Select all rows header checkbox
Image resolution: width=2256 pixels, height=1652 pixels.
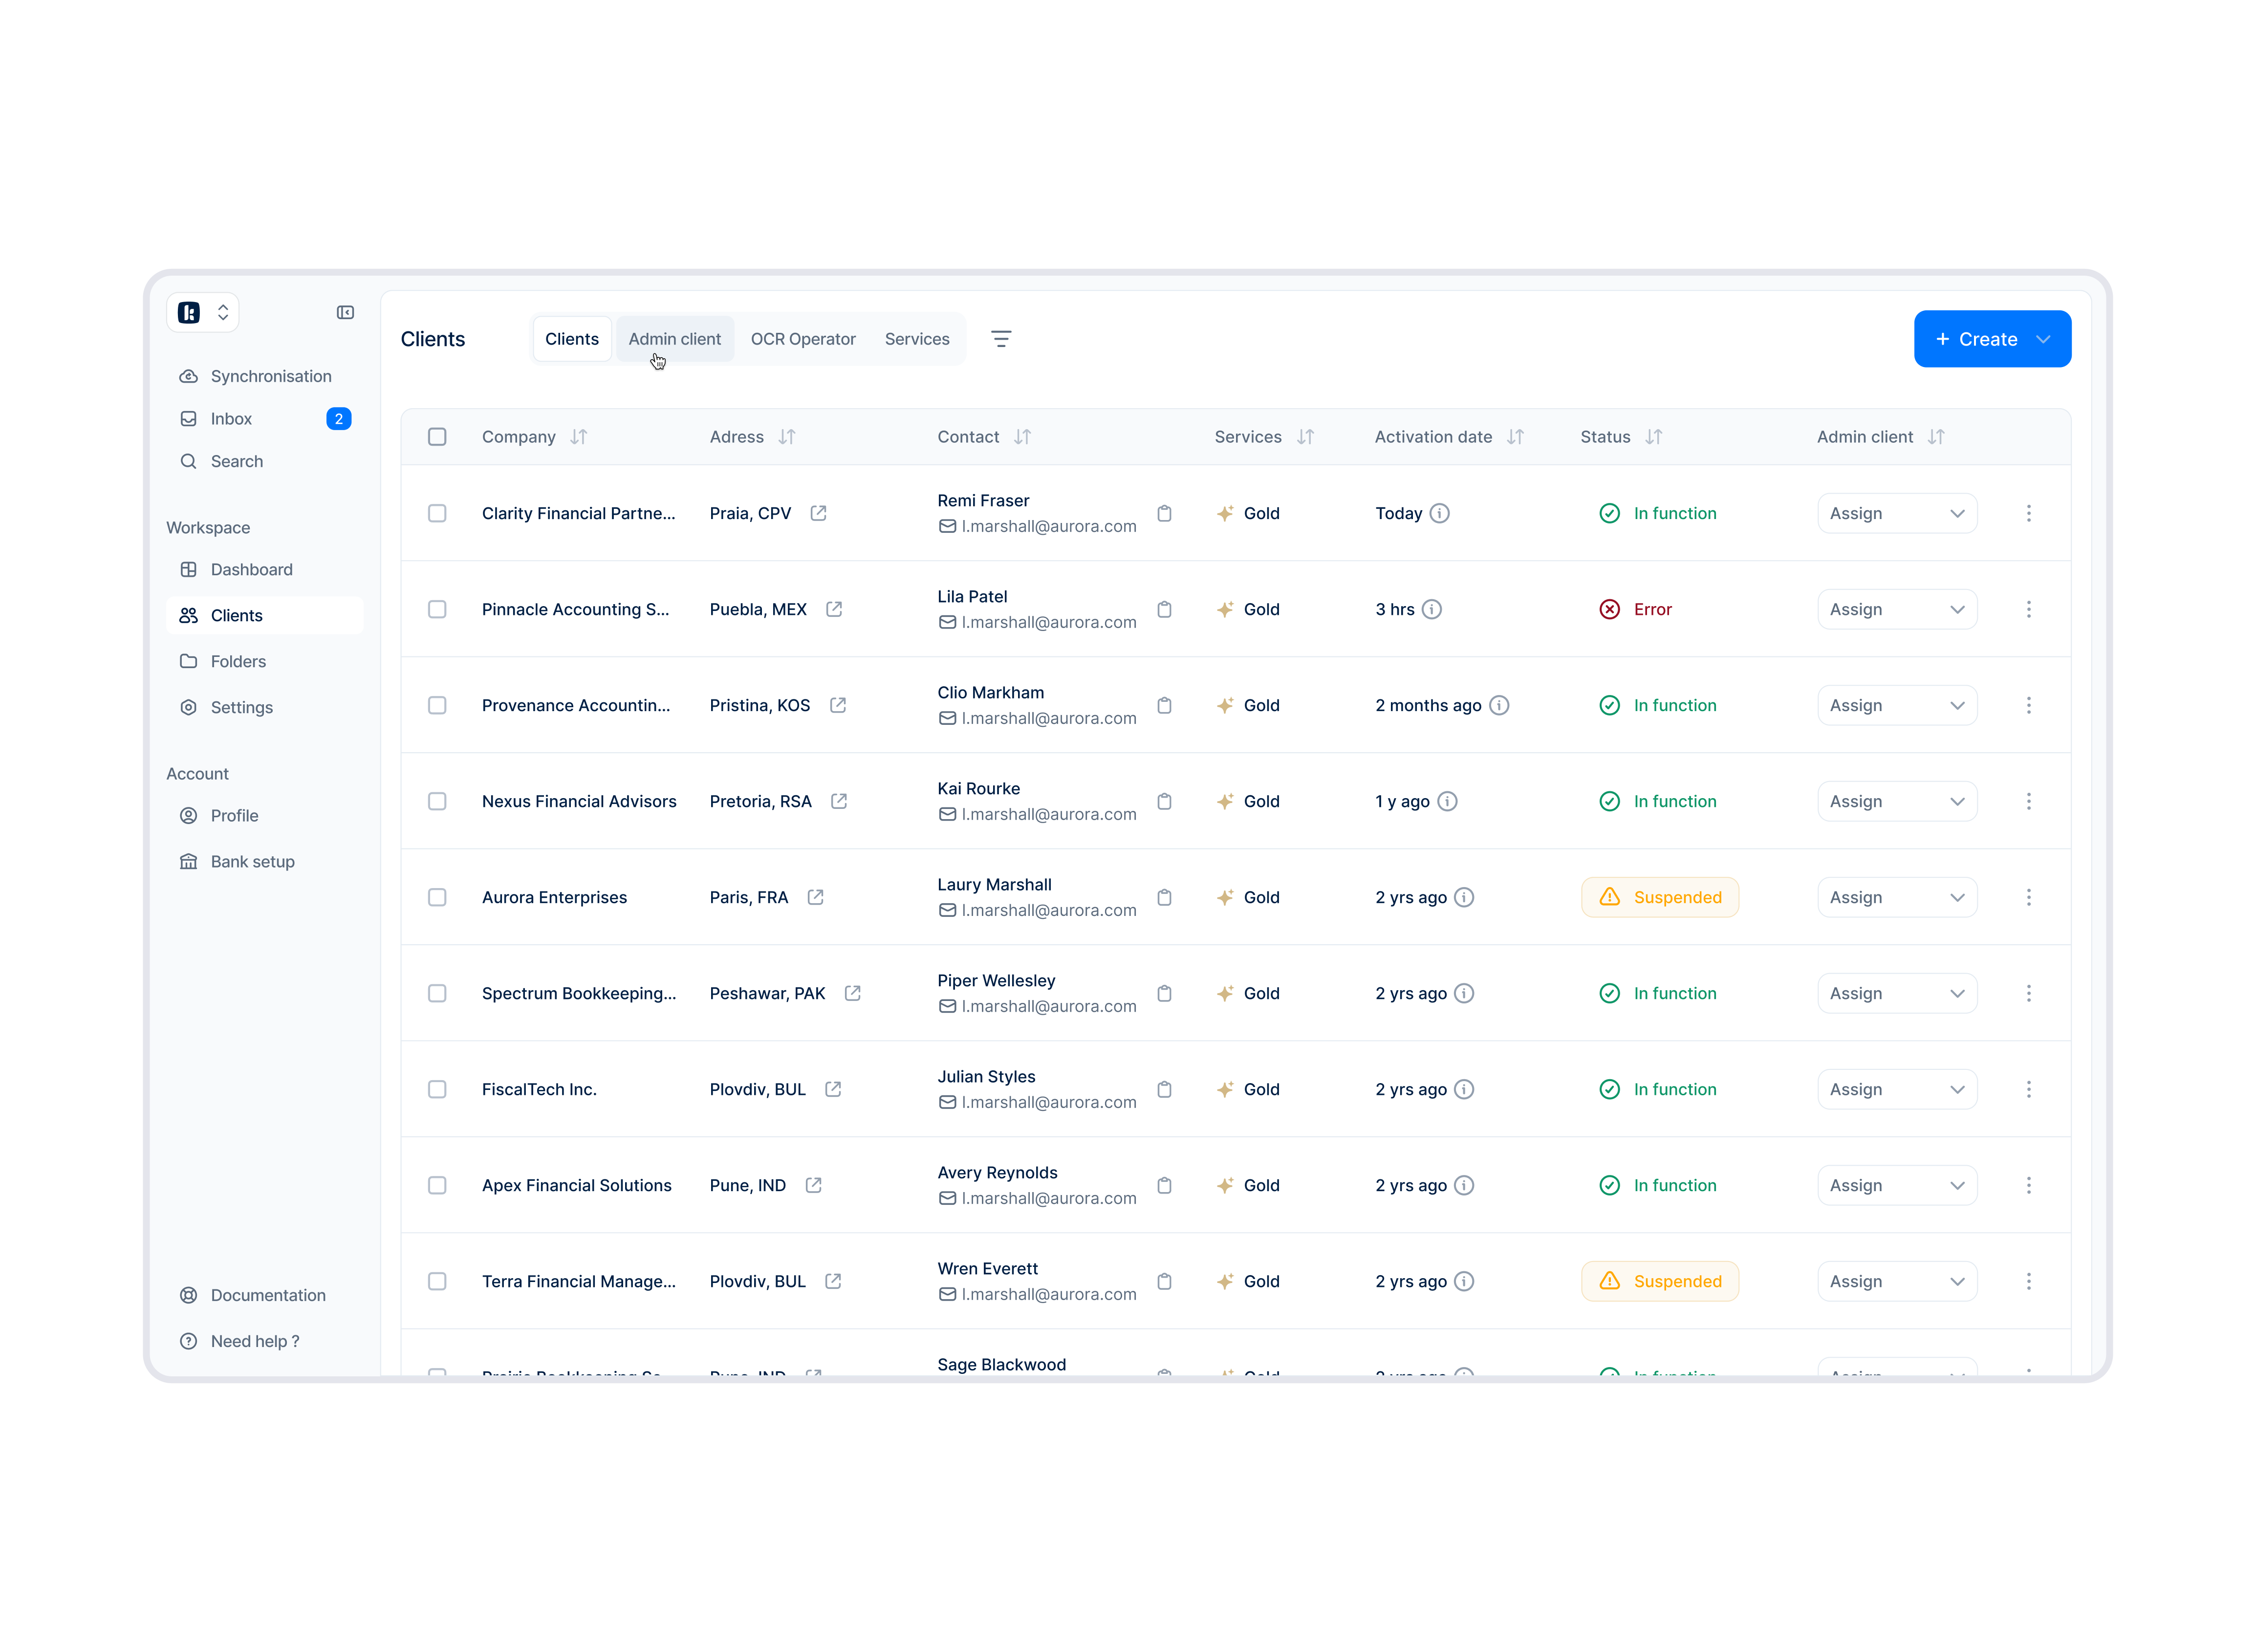pyautogui.click(x=437, y=437)
